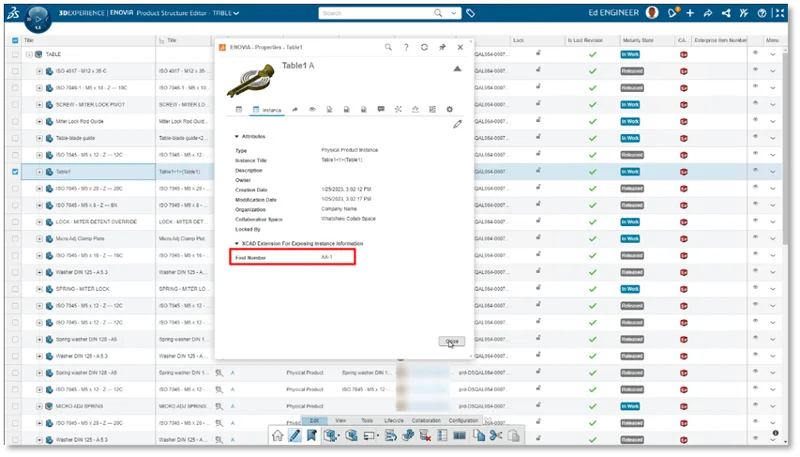Tick the checkbox for TABLE root row
Viewport: 800px width, 457px height.
(x=14, y=54)
